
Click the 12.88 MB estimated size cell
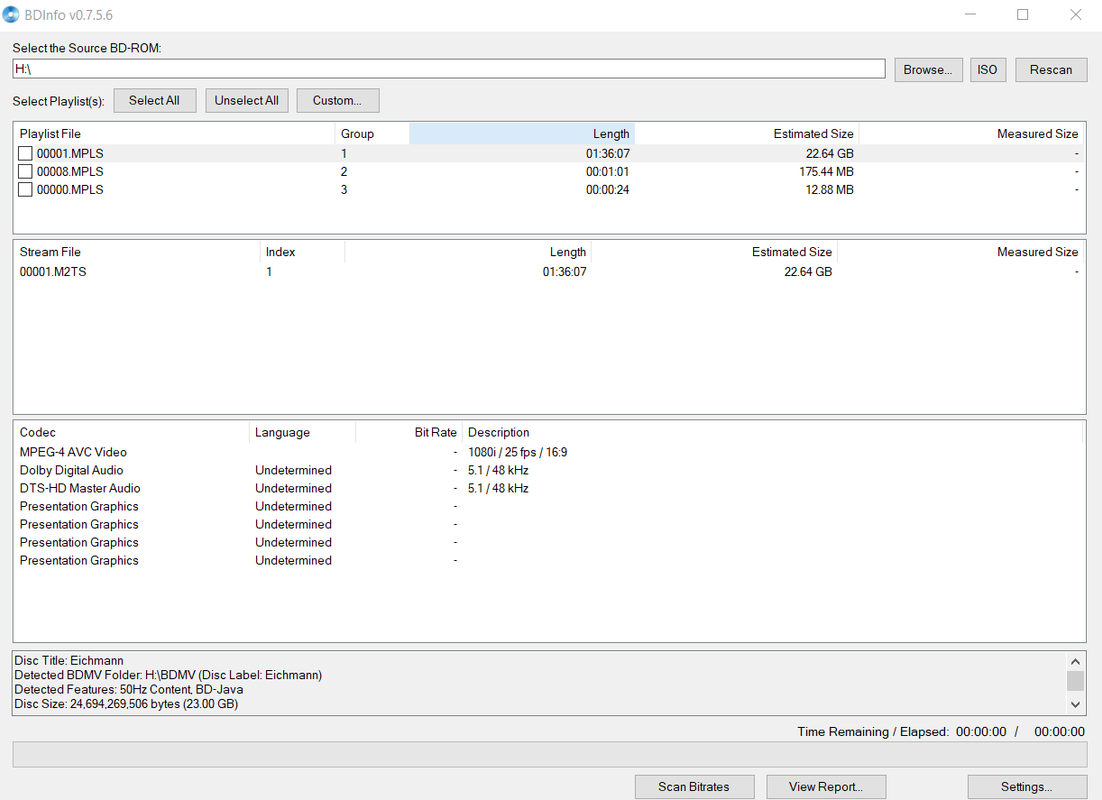click(829, 190)
